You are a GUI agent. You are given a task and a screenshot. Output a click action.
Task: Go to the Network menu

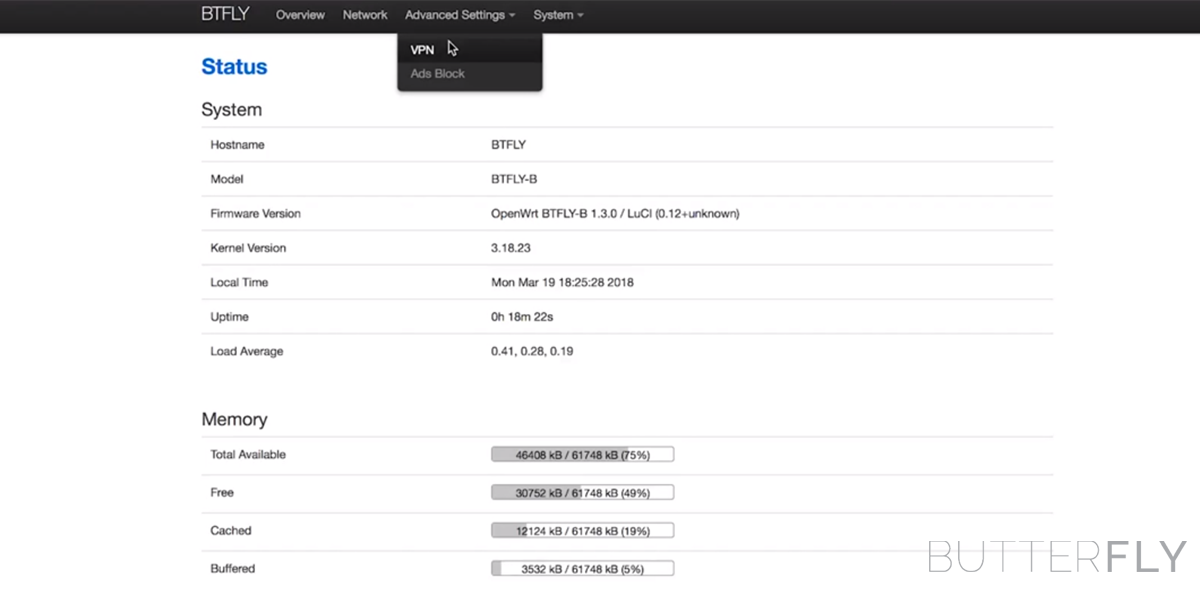(x=365, y=15)
